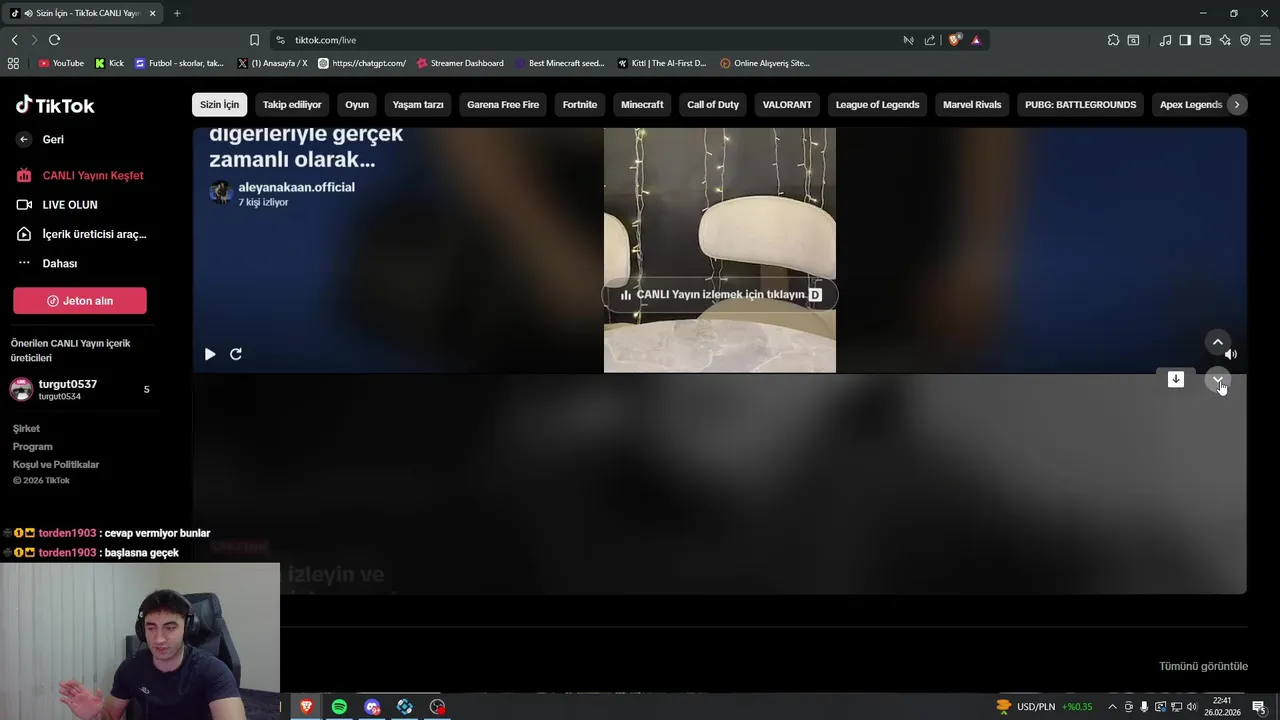Viewport: 1280px width, 720px height.
Task: Open Brave Shields icon
Action: (954, 40)
